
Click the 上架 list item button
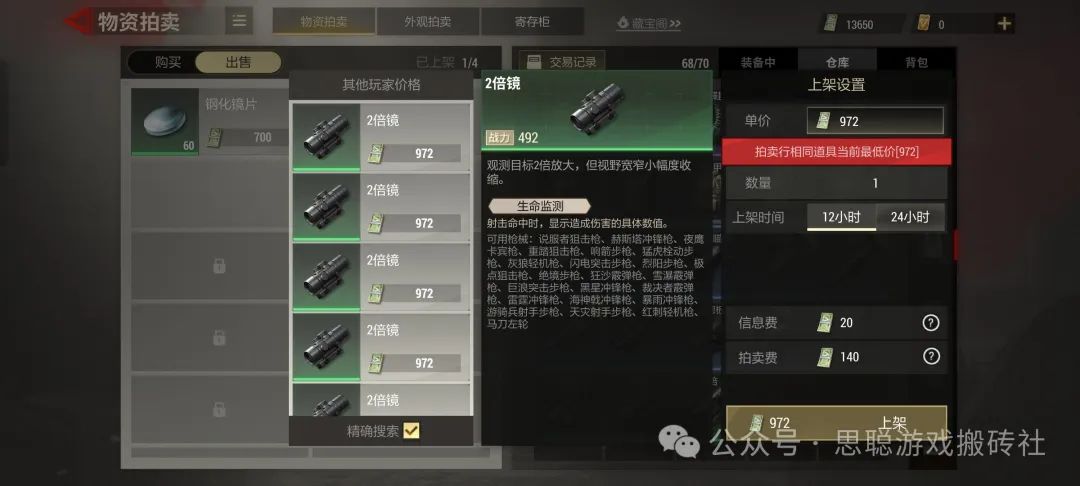point(836,422)
